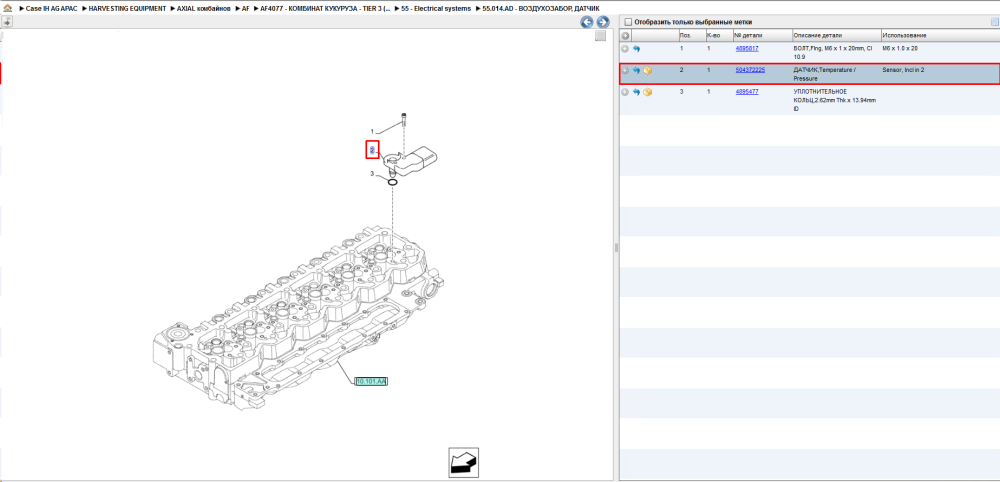
Task: Go to the home icon in breadcrumb
Action: (7, 8)
